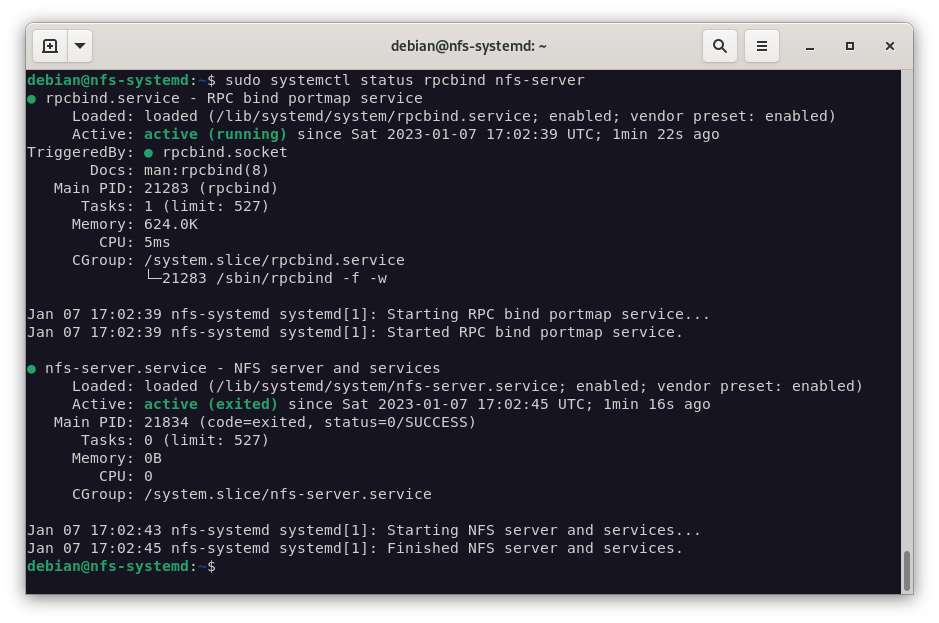Screen dimensions: 939x623
Task: Click the vertical scrollbar thumb
Action: [907, 570]
